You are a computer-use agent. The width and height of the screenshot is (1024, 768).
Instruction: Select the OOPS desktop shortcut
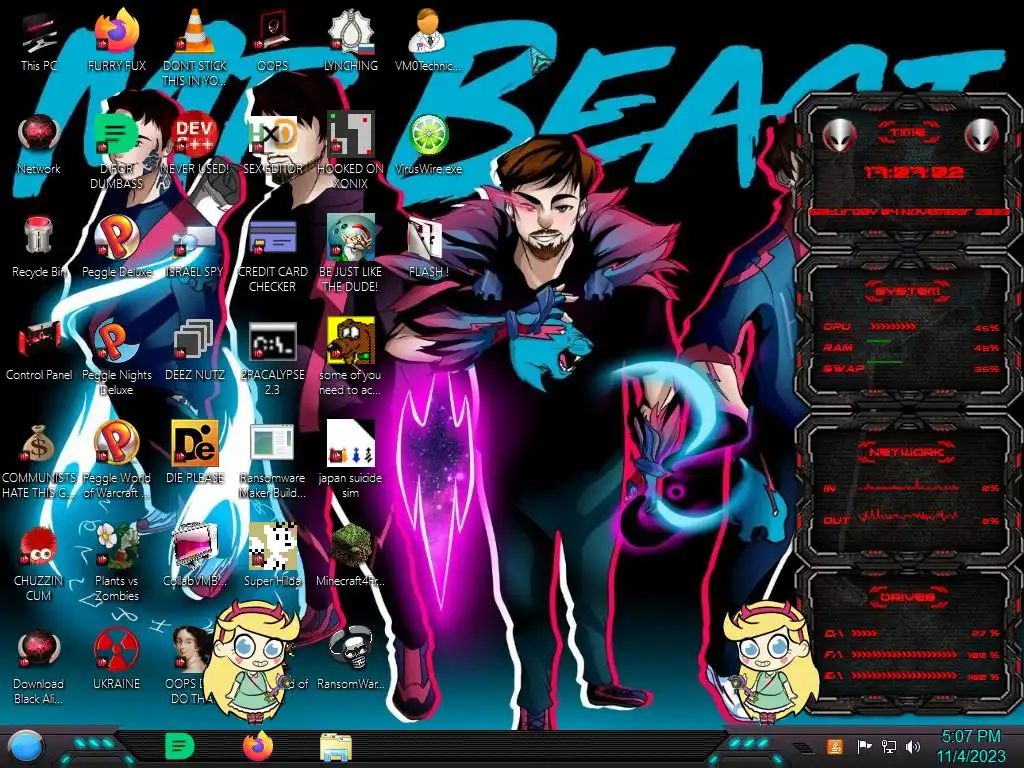pyautogui.click(x=272, y=40)
